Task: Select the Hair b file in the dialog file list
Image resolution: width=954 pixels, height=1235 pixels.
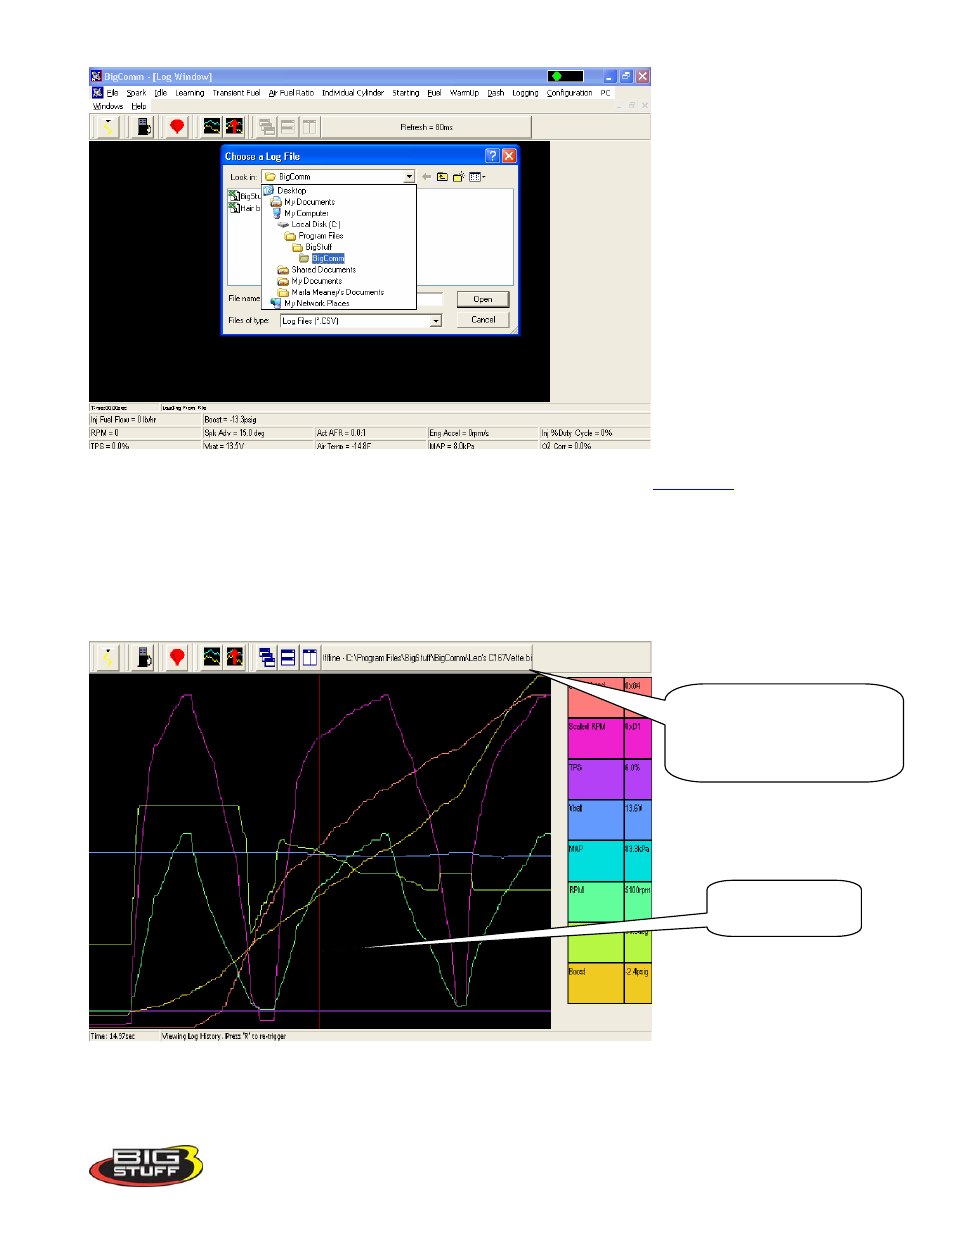Action: [244, 208]
